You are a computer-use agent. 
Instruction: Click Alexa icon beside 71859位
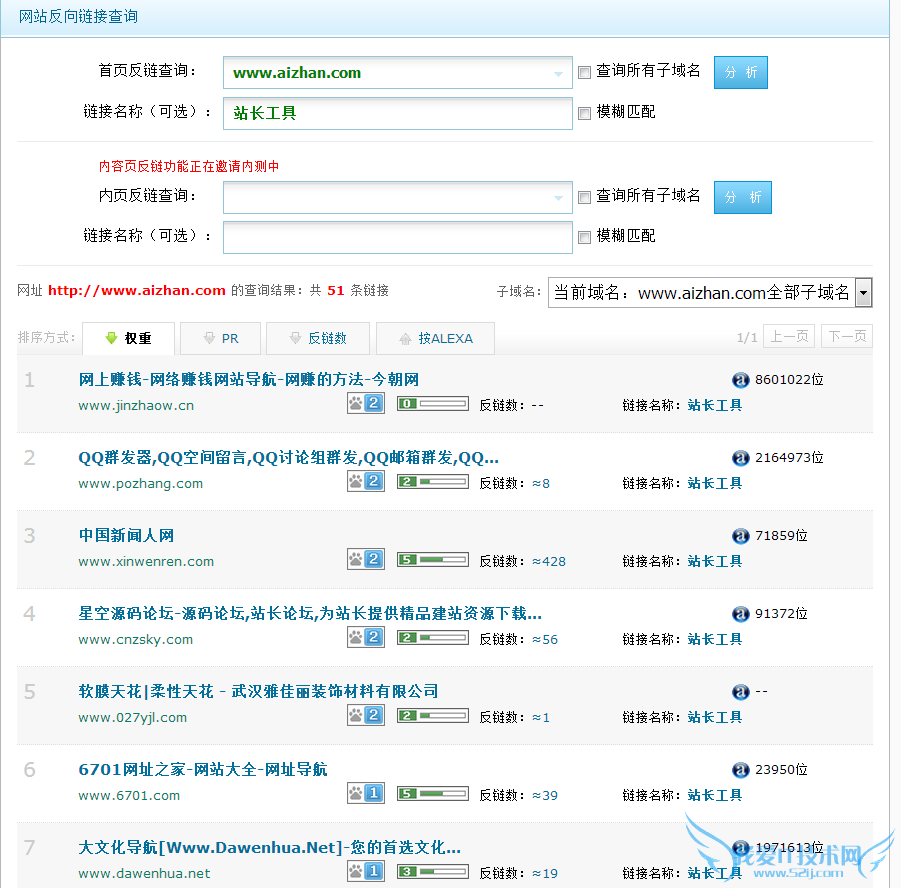pos(741,536)
